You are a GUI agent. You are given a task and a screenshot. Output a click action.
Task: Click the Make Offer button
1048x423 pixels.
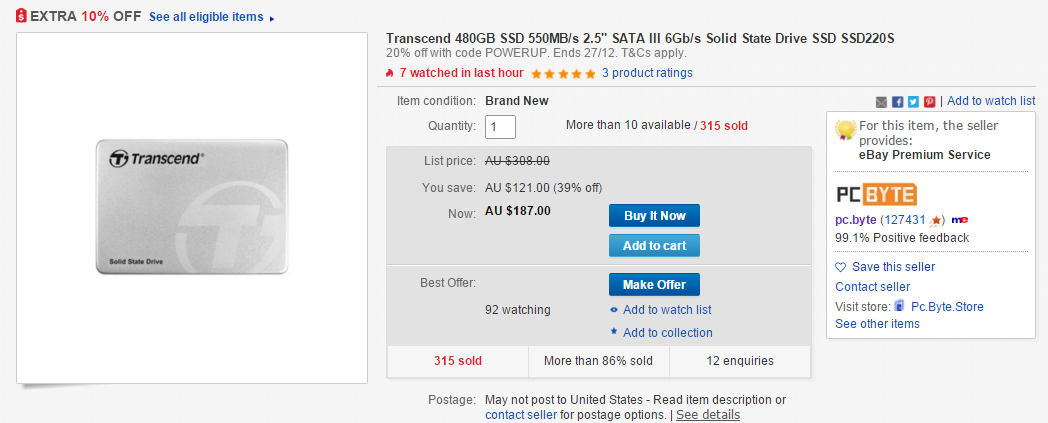coord(654,284)
